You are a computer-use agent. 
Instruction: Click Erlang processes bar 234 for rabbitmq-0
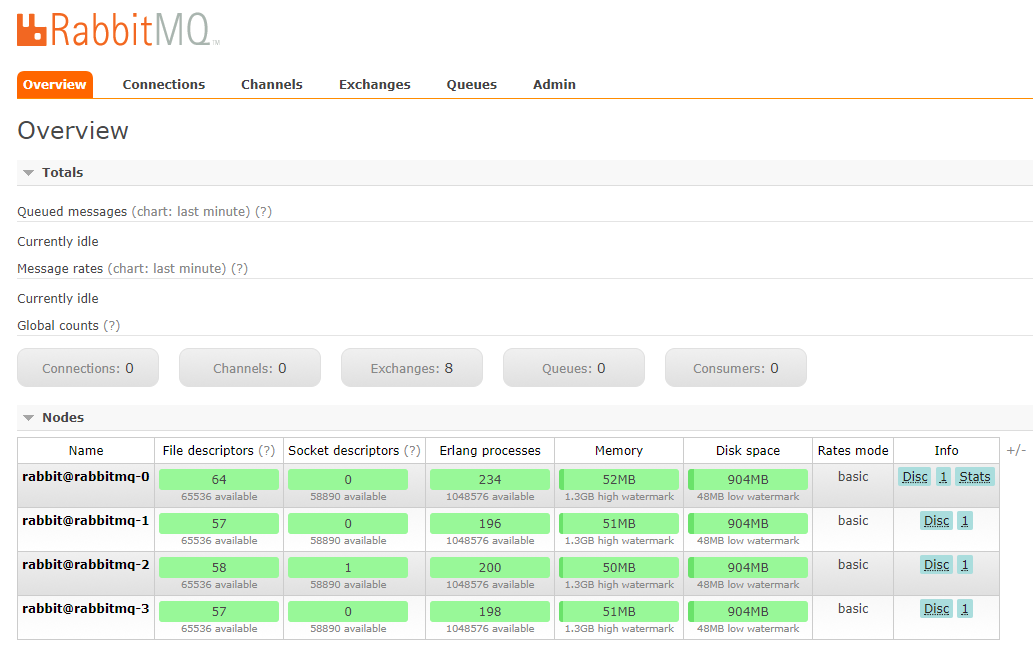tap(489, 479)
